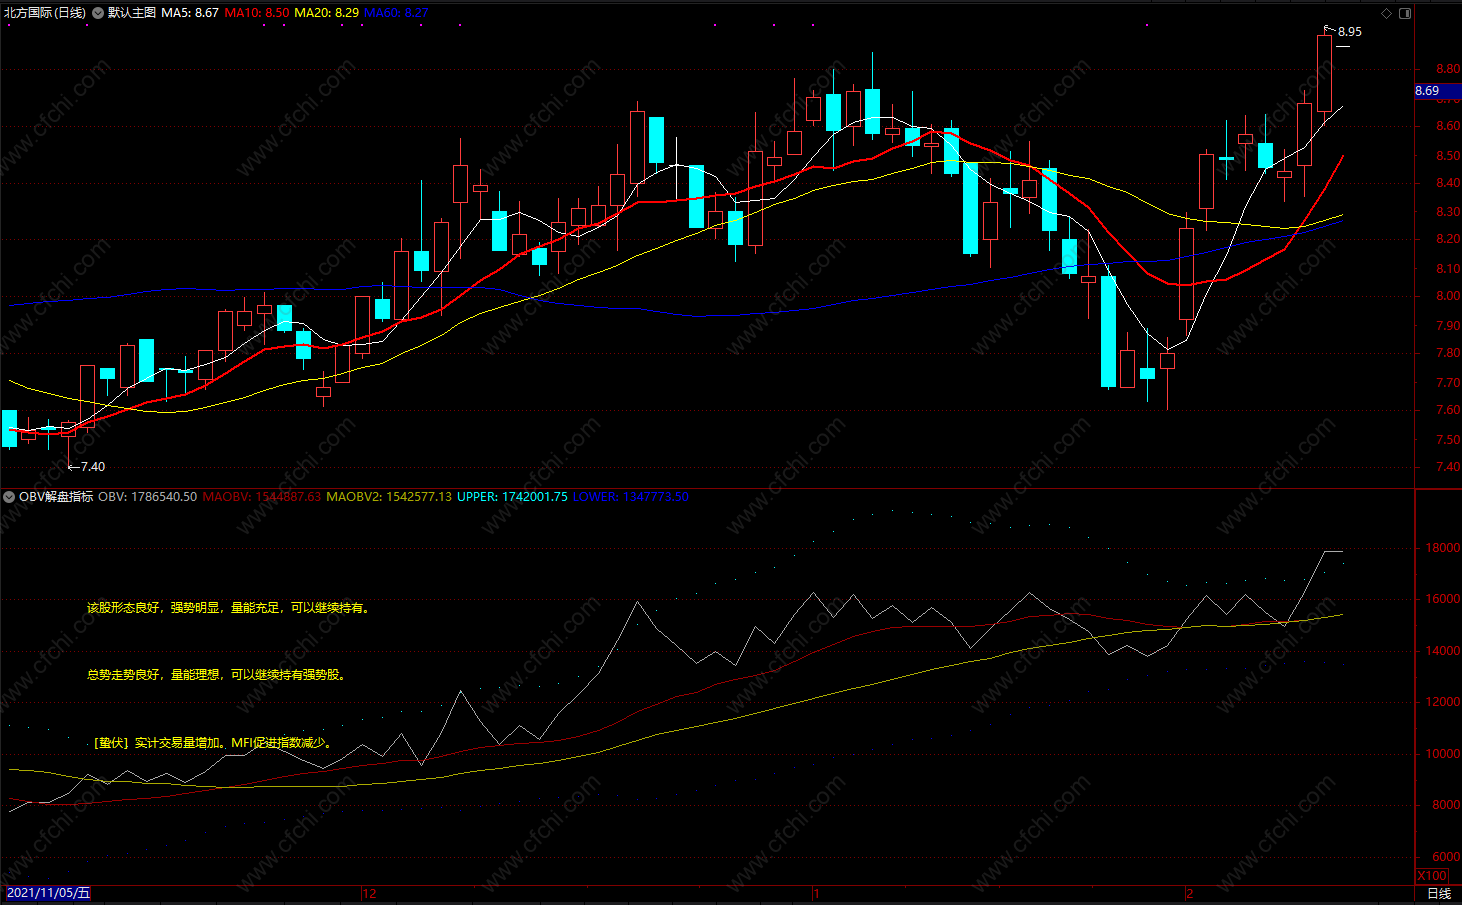Click the X100 scale multiplier label

pyautogui.click(x=1432, y=875)
